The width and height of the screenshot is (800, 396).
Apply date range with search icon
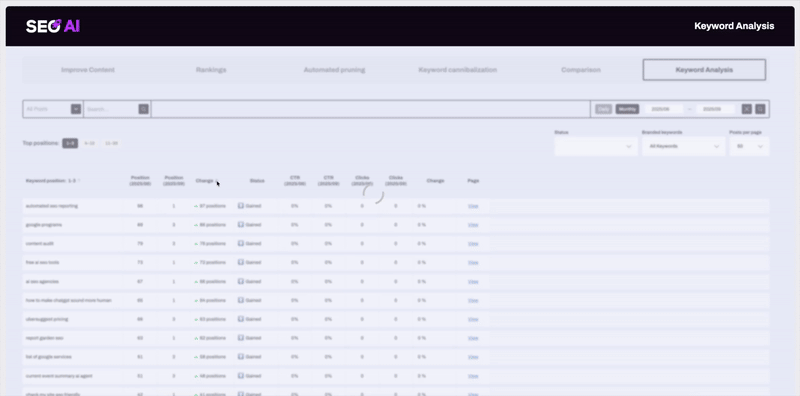[760, 109]
